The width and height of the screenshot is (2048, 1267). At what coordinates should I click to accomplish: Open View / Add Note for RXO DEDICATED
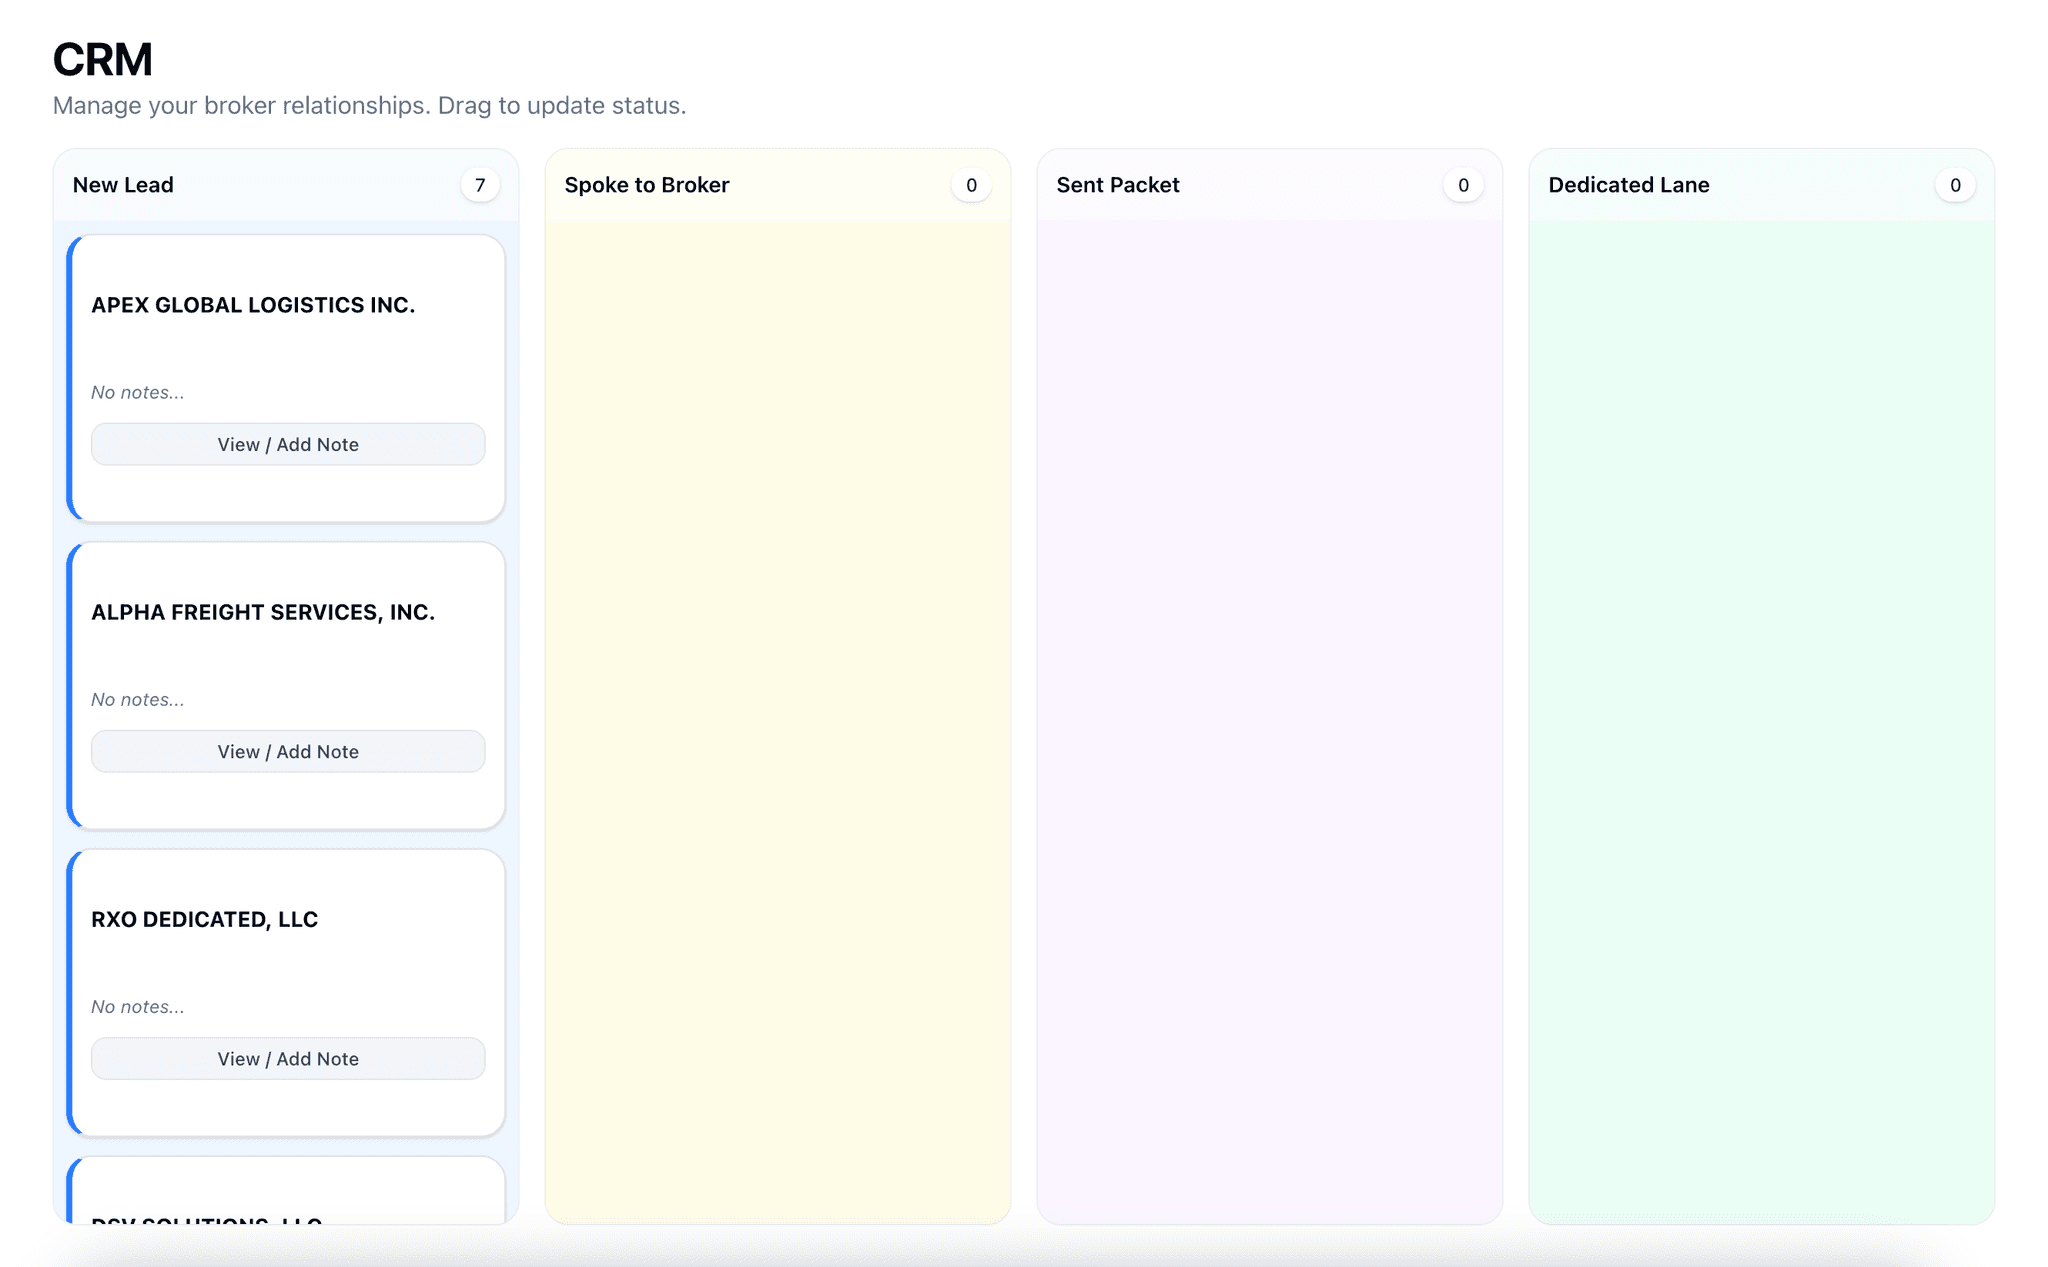288,1058
